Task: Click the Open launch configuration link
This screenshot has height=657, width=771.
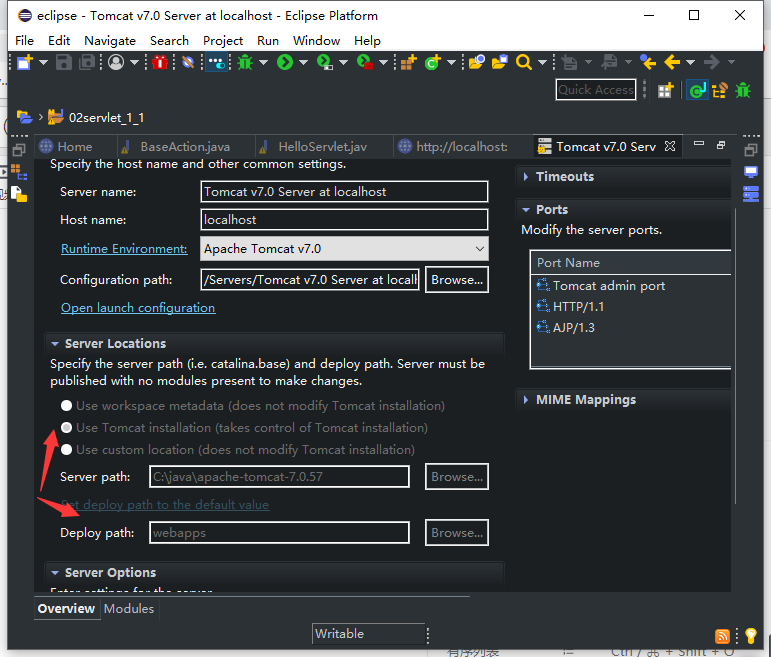Action: [138, 308]
